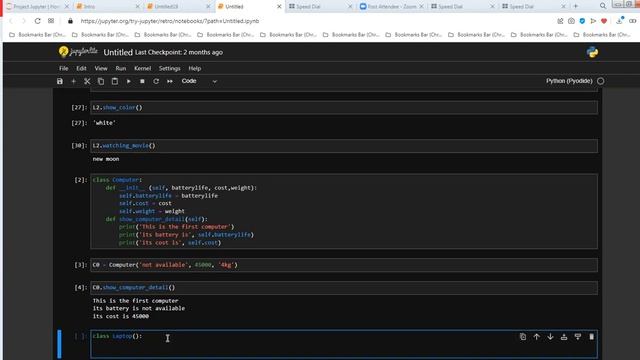Open the Run menu

pyautogui.click(x=121, y=68)
